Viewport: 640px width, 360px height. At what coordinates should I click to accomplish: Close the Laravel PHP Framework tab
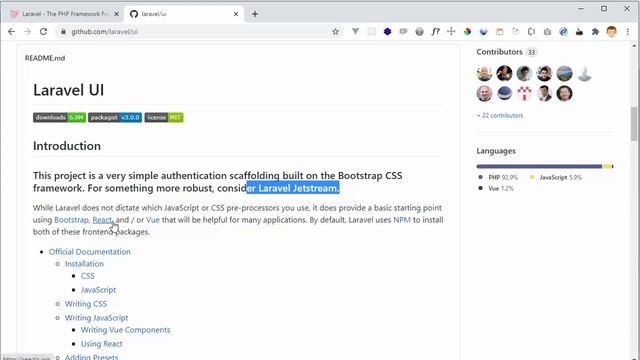[x=116, y=14]
